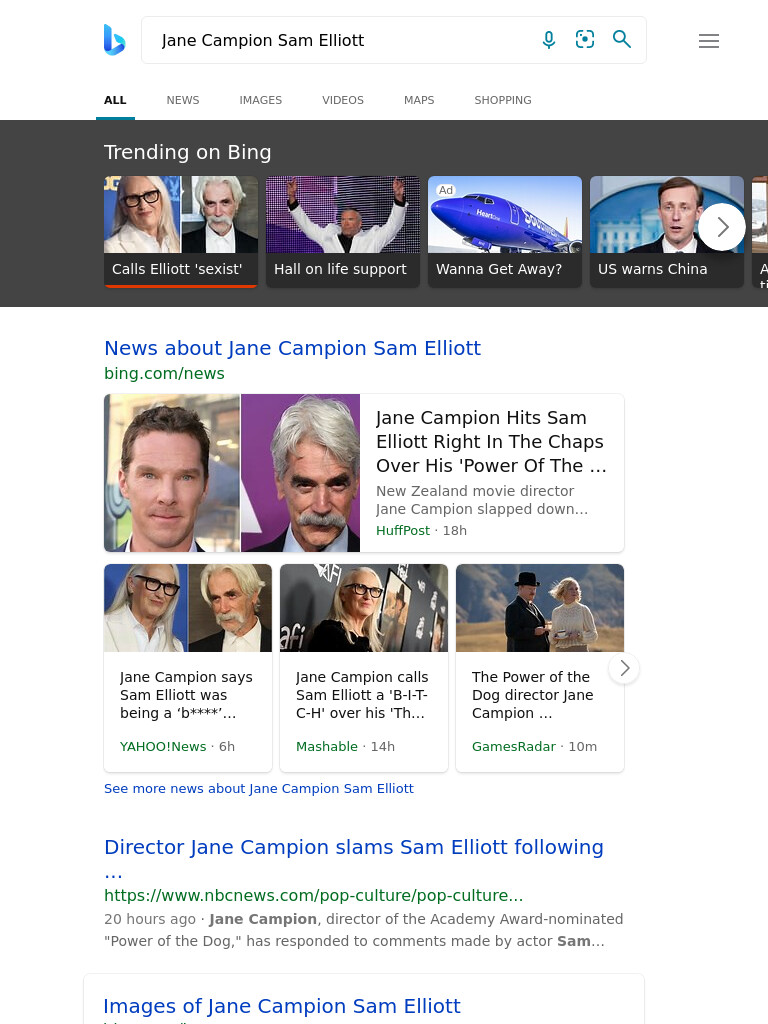Click the YAHOO!News source label
Screen dimensions: 768x1024
pyautogui.click(x=163, y=746)
